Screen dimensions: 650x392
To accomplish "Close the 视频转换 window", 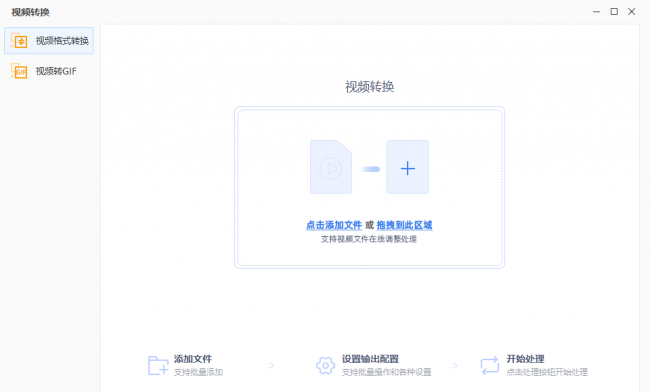I will point(632,12).
